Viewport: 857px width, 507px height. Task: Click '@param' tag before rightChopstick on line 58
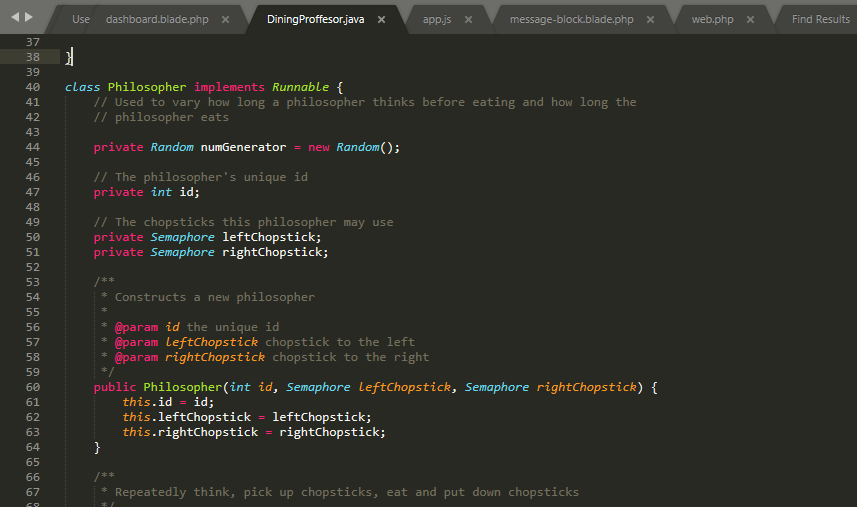pyautogui.click(x=136, y=357)
